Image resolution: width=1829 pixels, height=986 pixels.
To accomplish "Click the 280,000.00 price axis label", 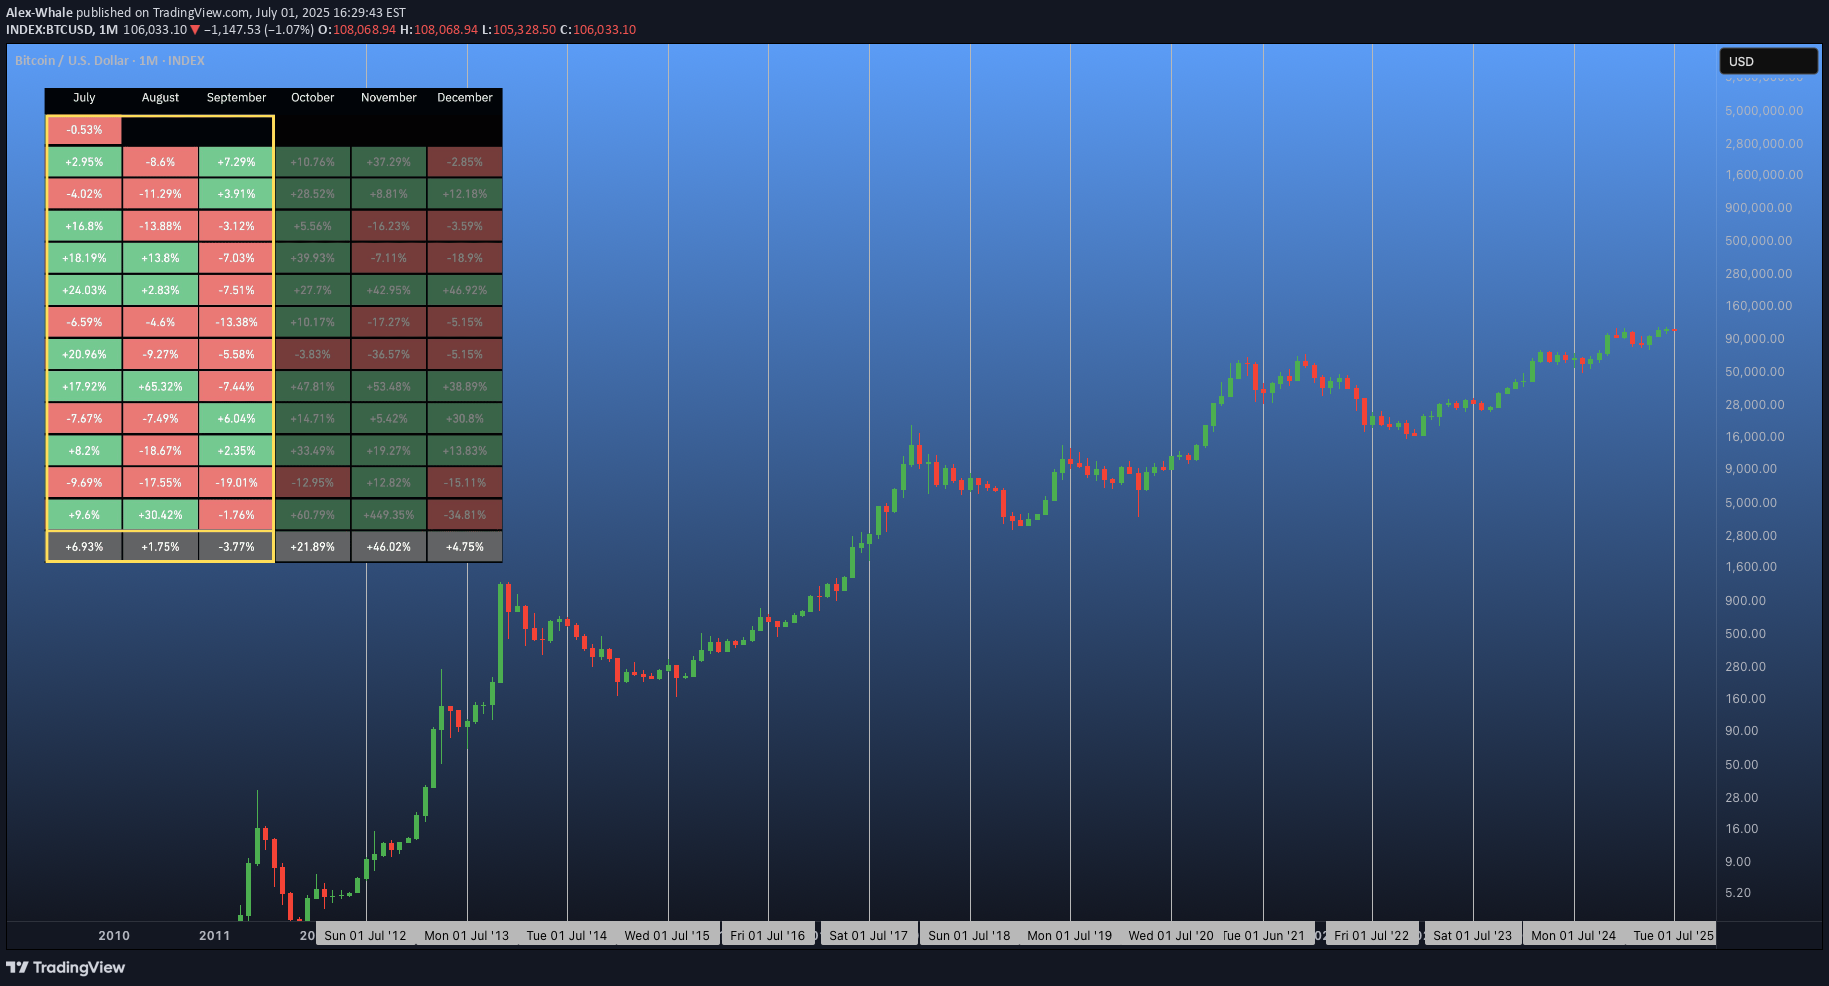I will point(1759,274).
